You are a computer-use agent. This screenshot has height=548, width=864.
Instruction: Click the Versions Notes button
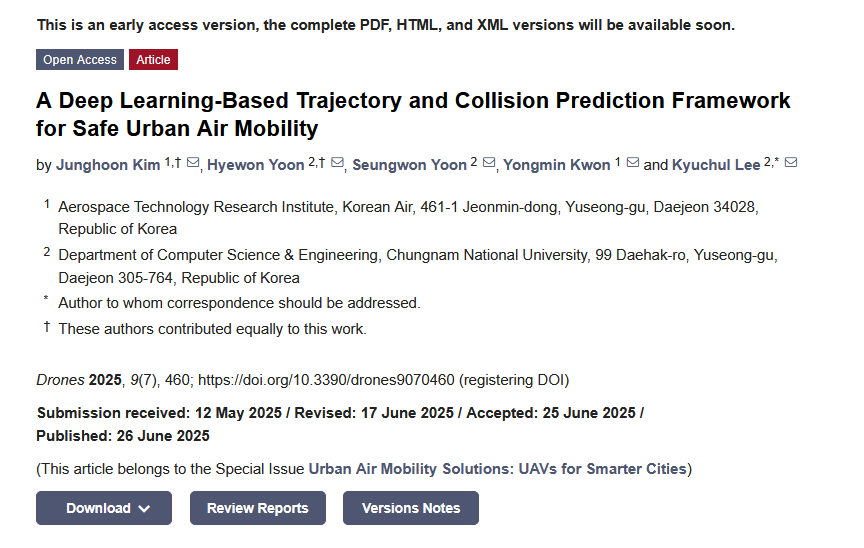coord(411,508)
